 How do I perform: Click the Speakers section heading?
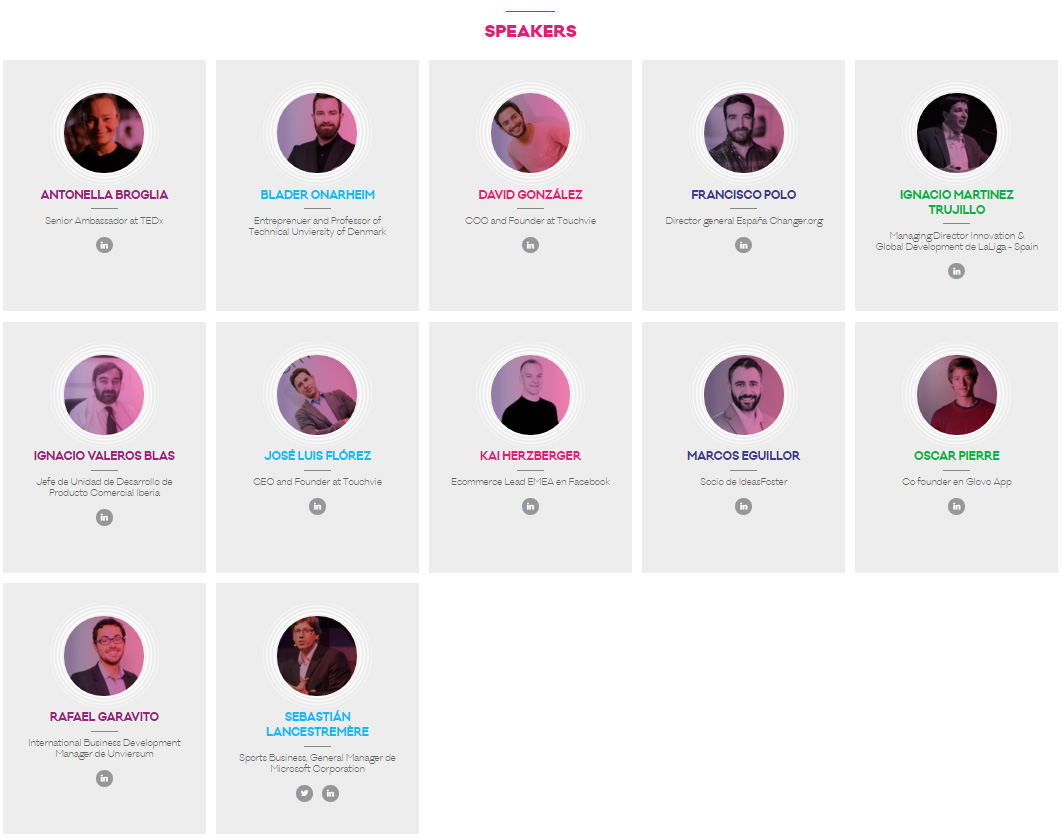(530, 31)
